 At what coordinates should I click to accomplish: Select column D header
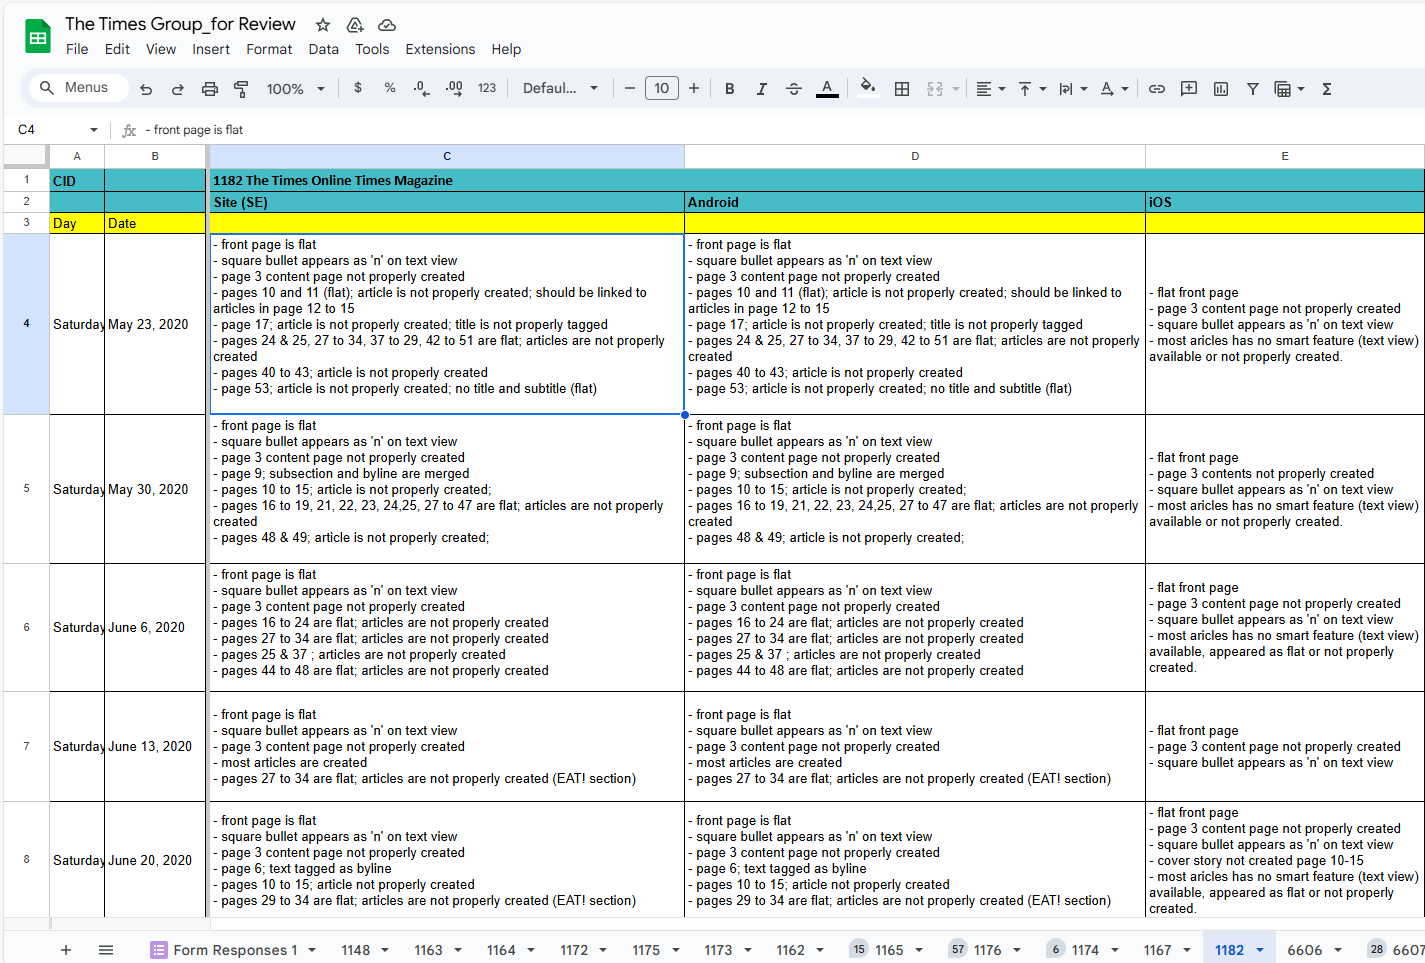point(915,156)
